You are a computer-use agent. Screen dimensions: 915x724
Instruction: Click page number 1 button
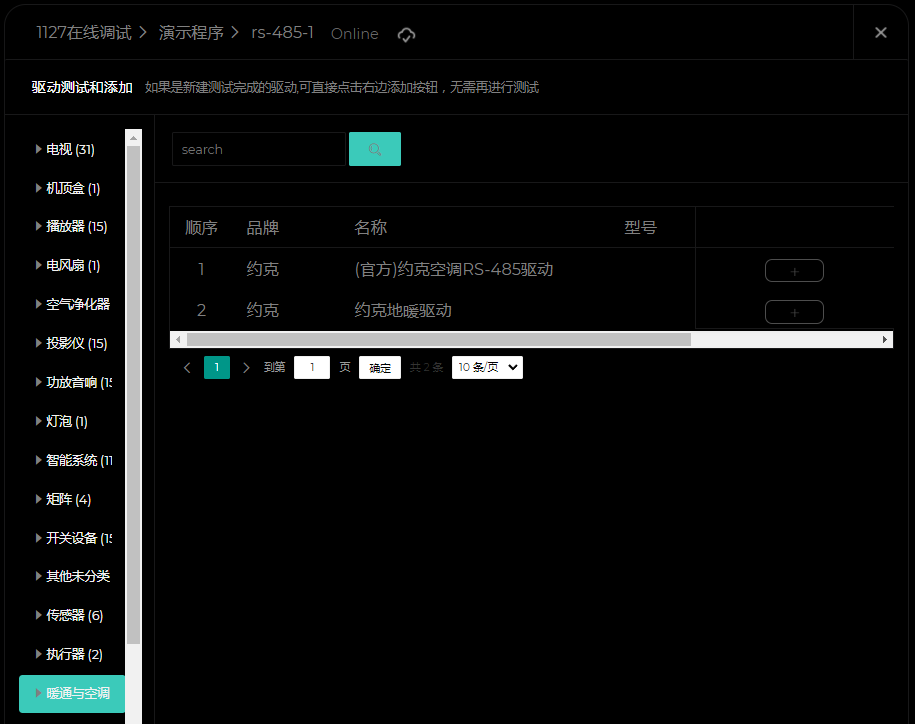[217, 368]
